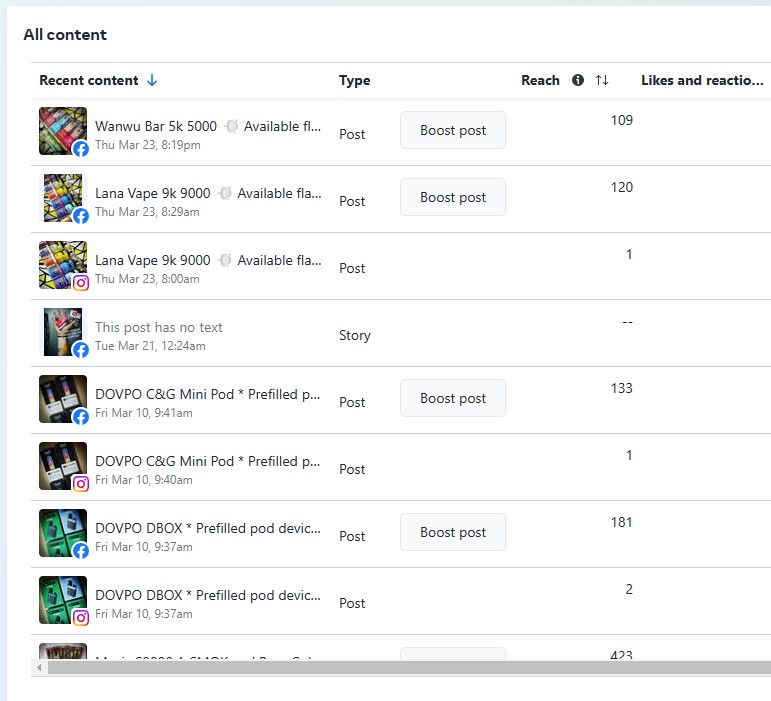Boost the Lana Vape 9k 8:29am post
The image size is (771, 701).
(453, 197)
